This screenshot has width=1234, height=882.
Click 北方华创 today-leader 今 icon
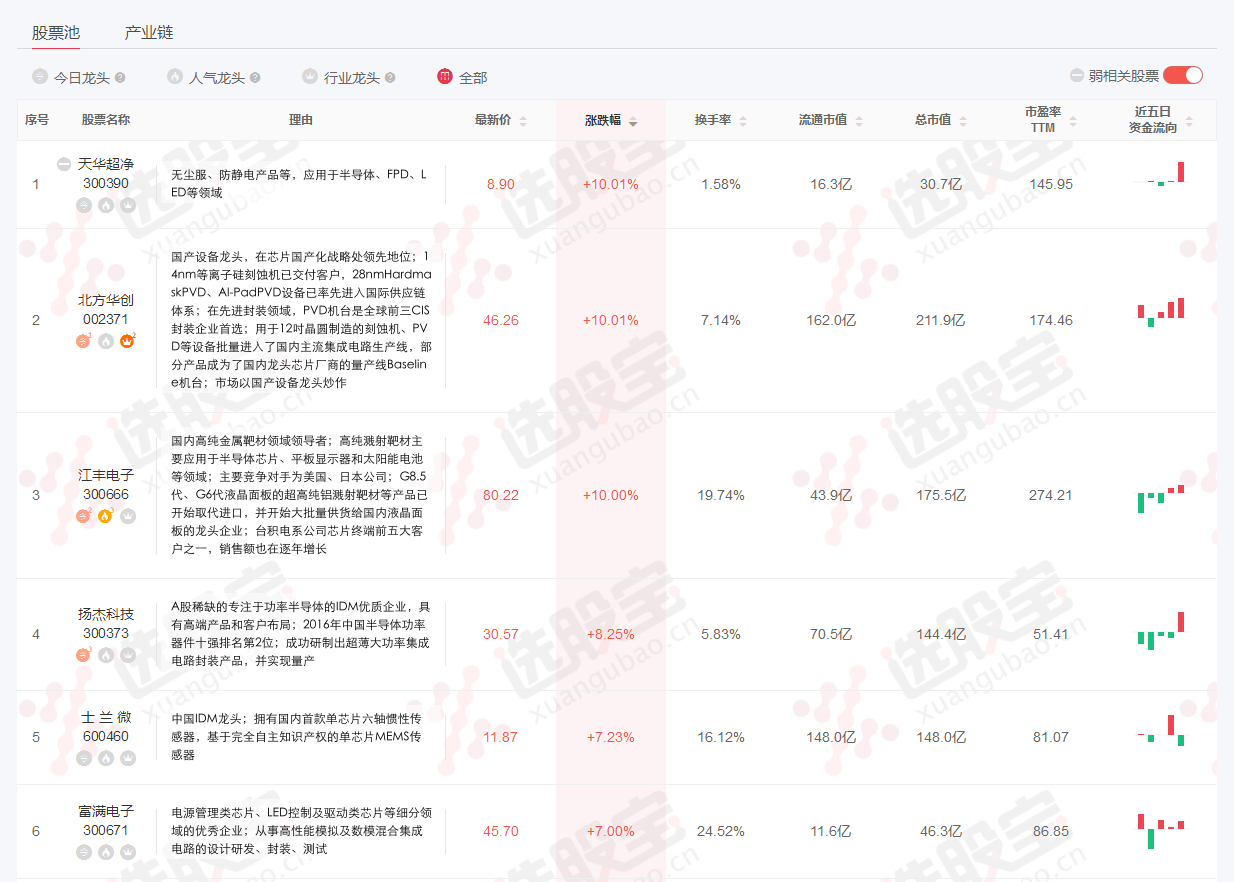click(x=84, y=341)
